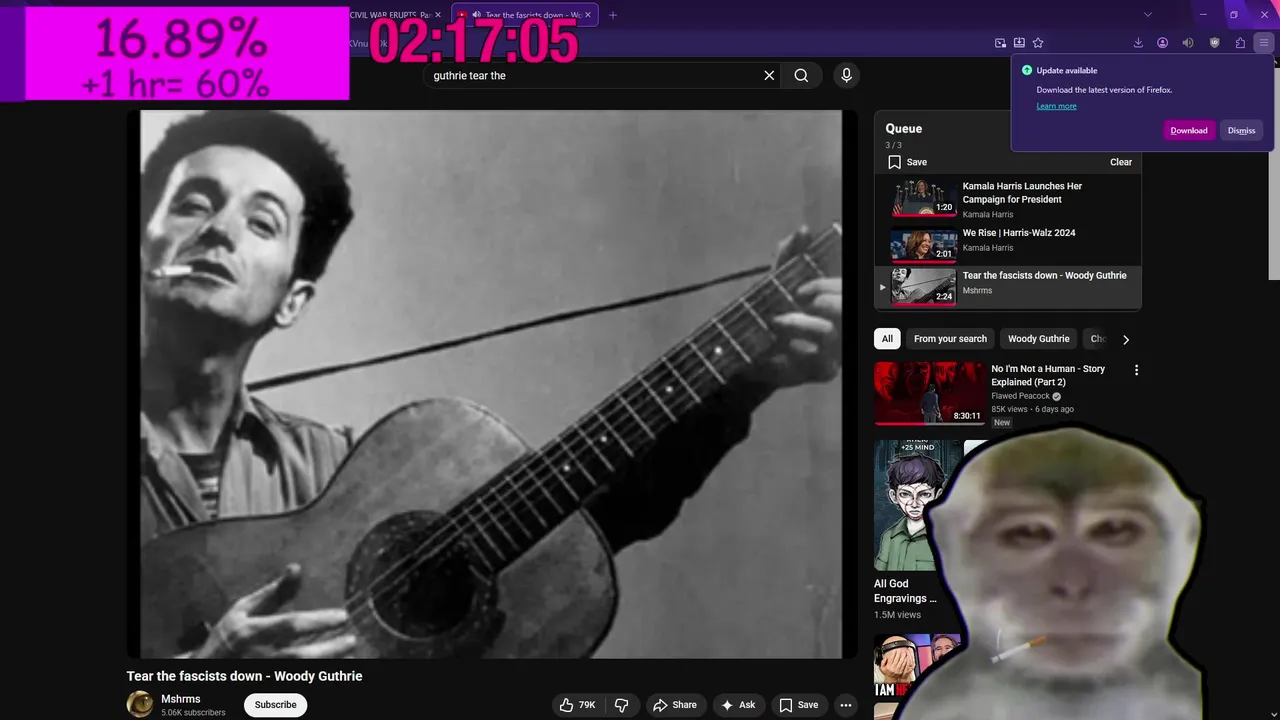Clear the YouTube search box text
The width and height of the screenshot is (1280, 720).
(769, 75)
